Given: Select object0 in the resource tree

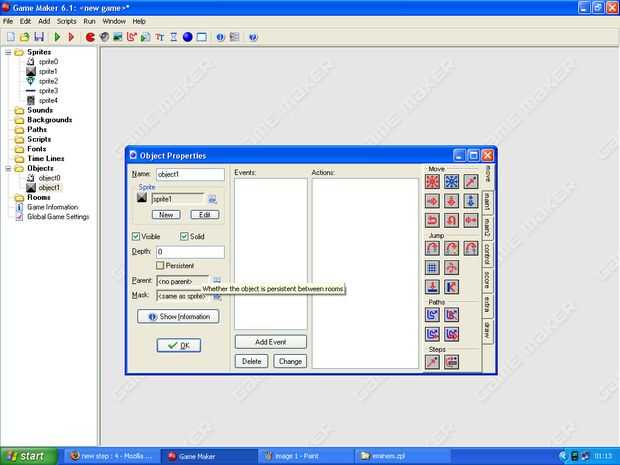Looking at the screenshot, I should pos(49,178).
